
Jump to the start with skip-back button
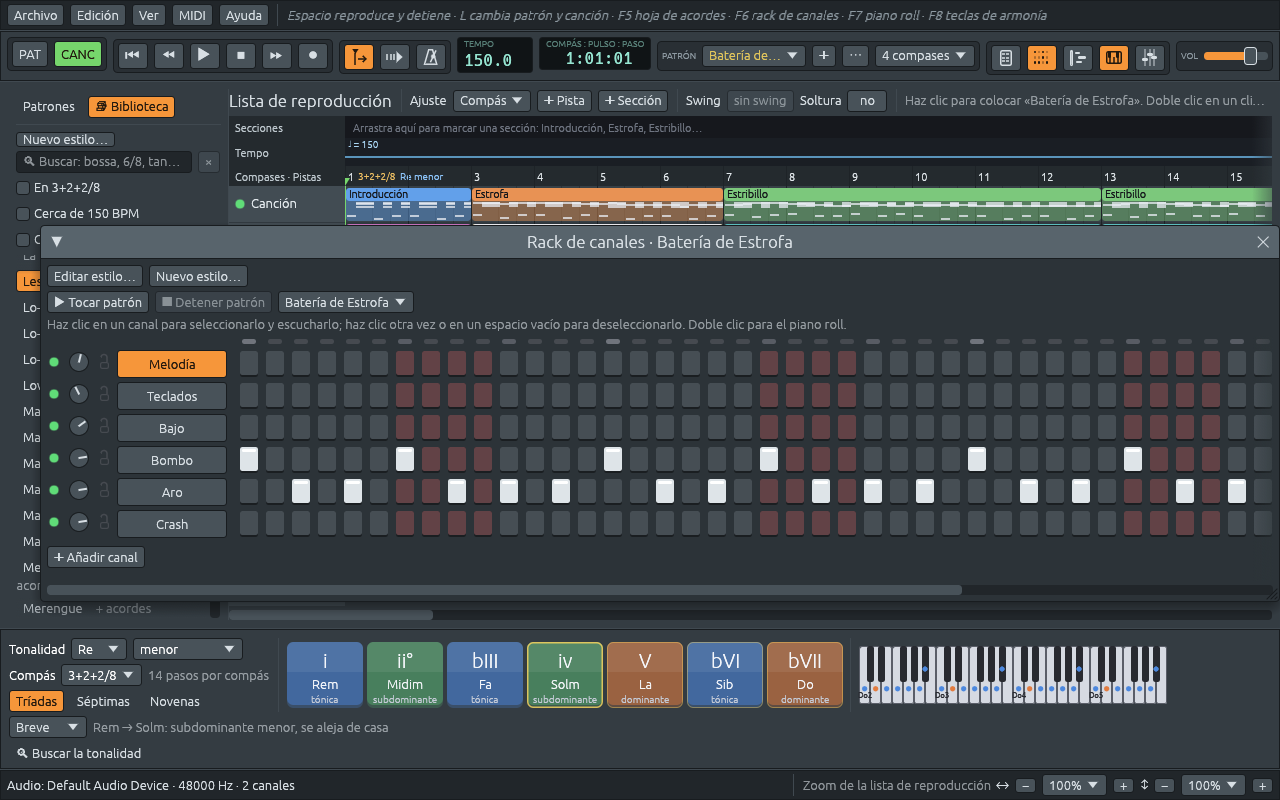coord(131,55)
